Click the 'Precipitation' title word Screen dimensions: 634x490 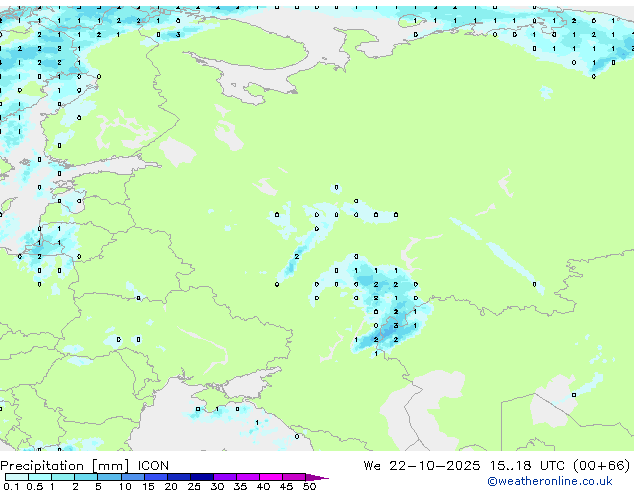click(42, 466)
